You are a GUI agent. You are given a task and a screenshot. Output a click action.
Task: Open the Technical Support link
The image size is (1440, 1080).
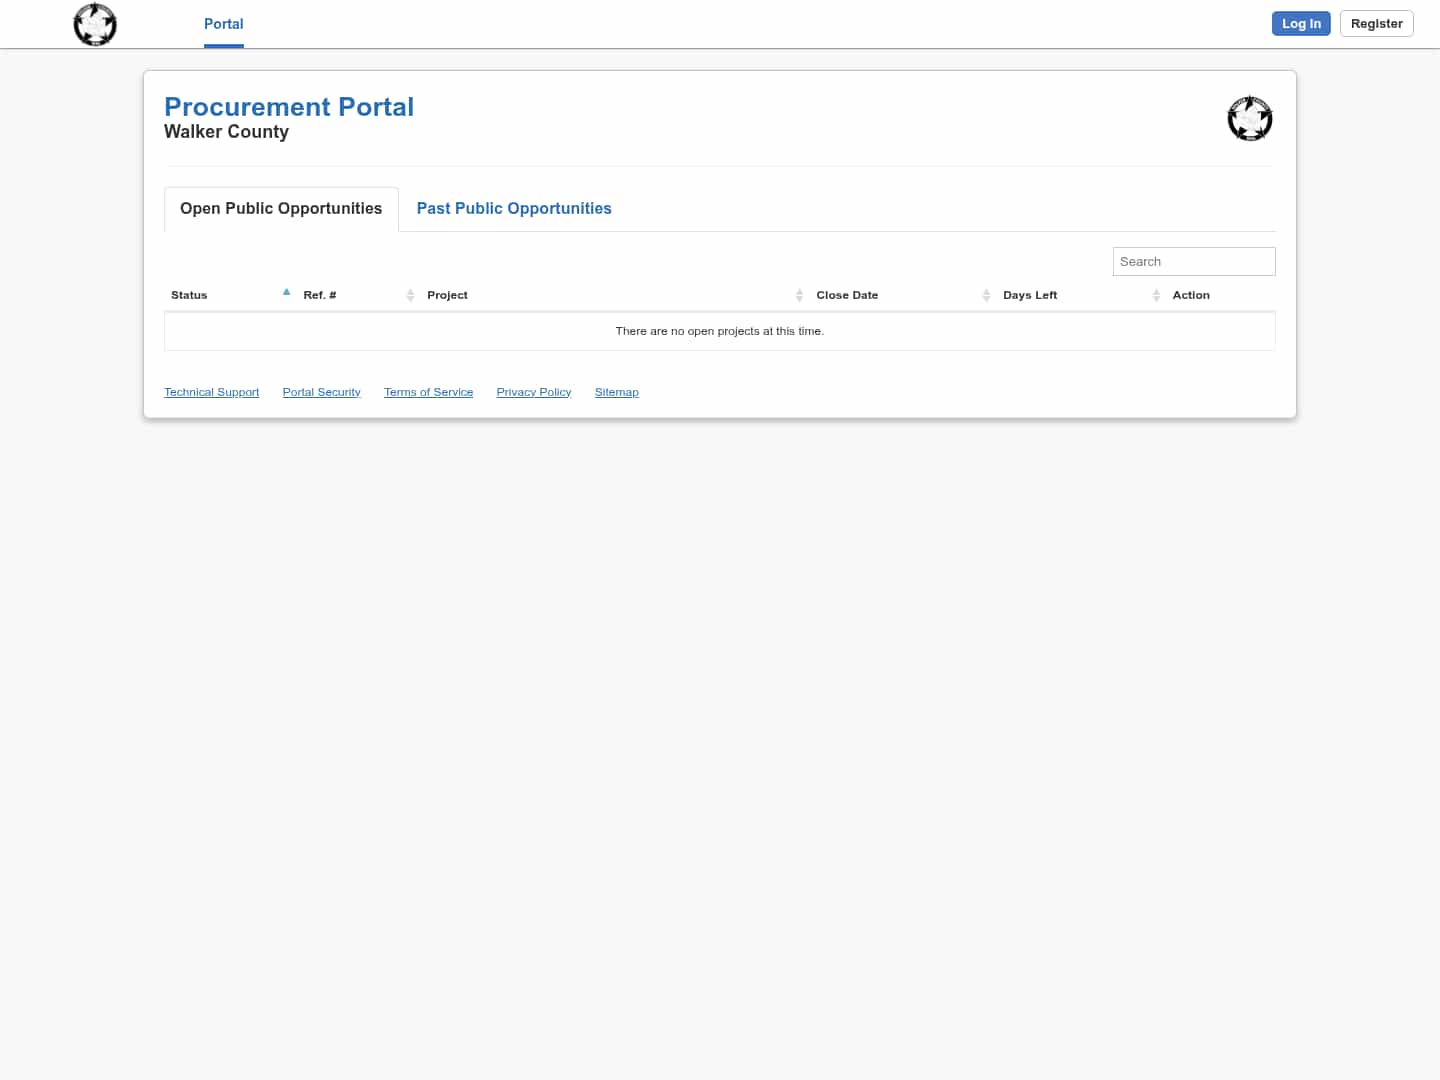[x=211, y=391]
